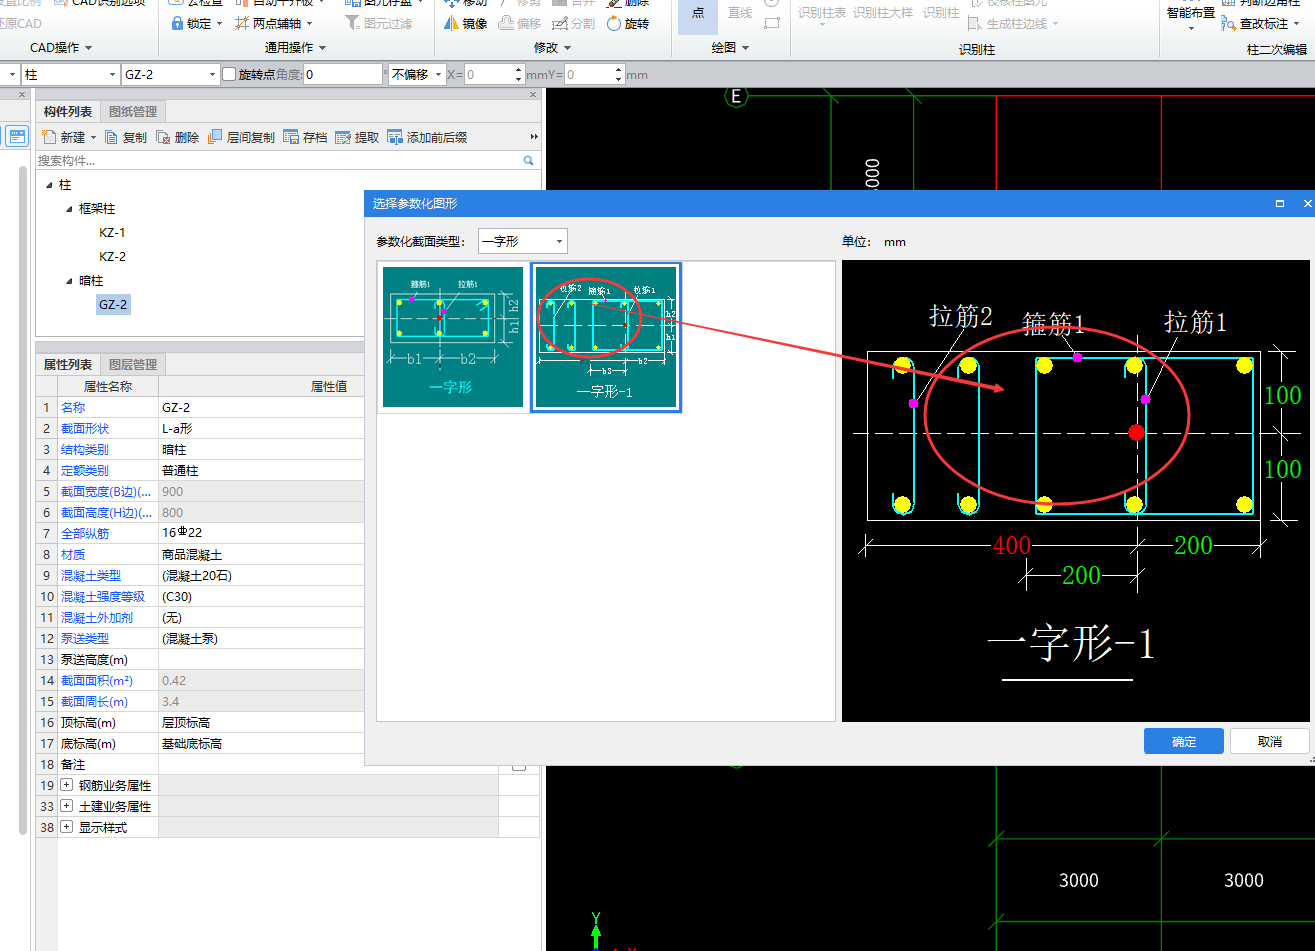
Task: Click the search magnifier in 搜索构件 box
Action: click(529, 160)
